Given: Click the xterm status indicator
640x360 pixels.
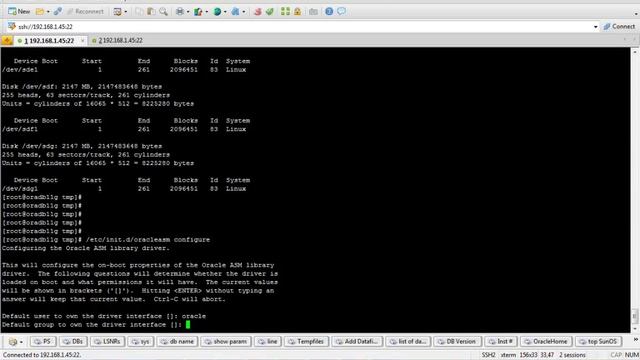Looking at the screenshot, I should 508,355.
